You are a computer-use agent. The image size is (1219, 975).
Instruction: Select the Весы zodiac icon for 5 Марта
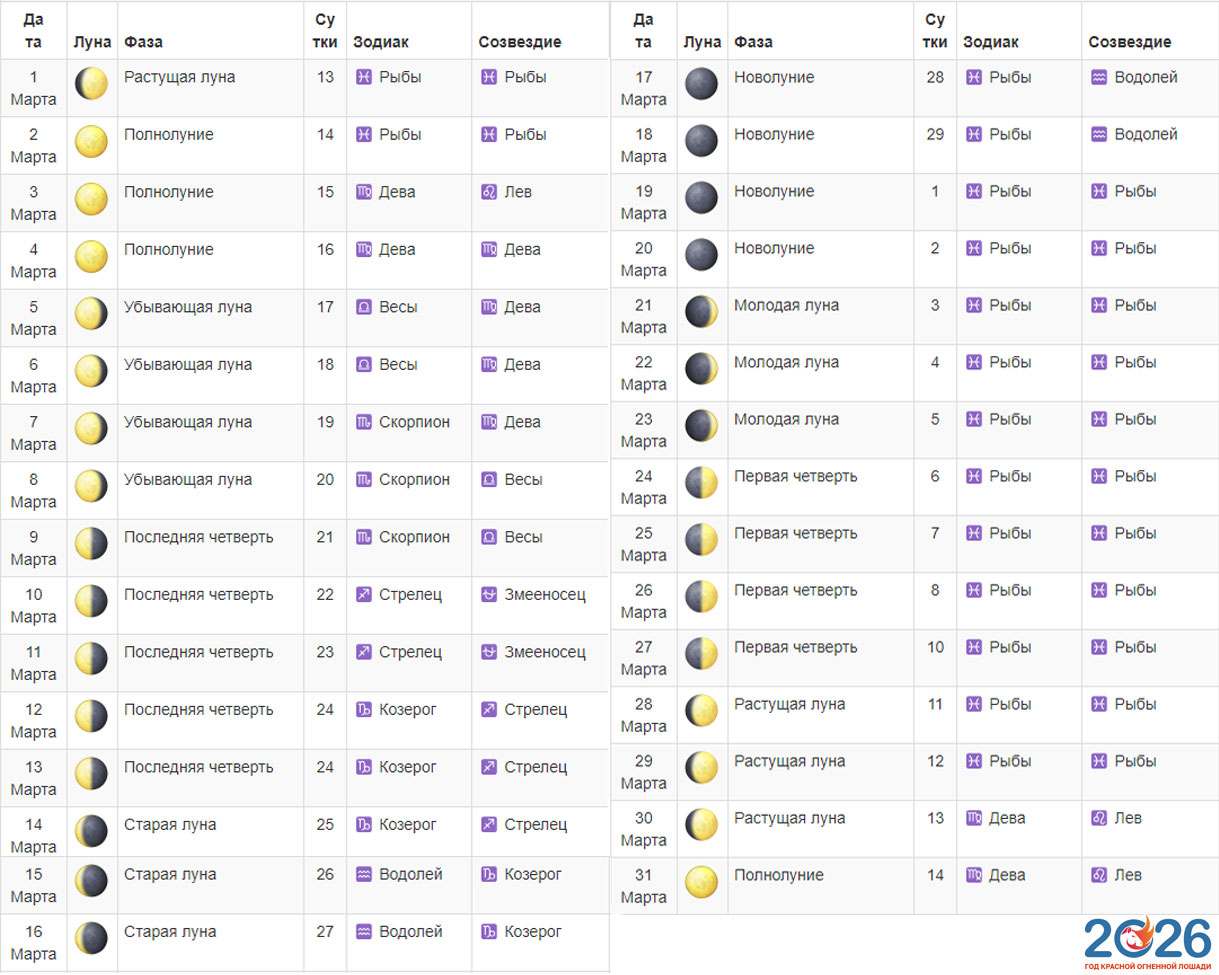364,308
